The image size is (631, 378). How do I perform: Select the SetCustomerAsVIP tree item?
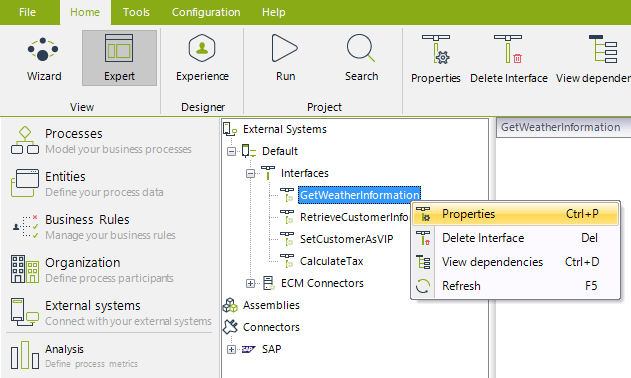pos(346,239)
